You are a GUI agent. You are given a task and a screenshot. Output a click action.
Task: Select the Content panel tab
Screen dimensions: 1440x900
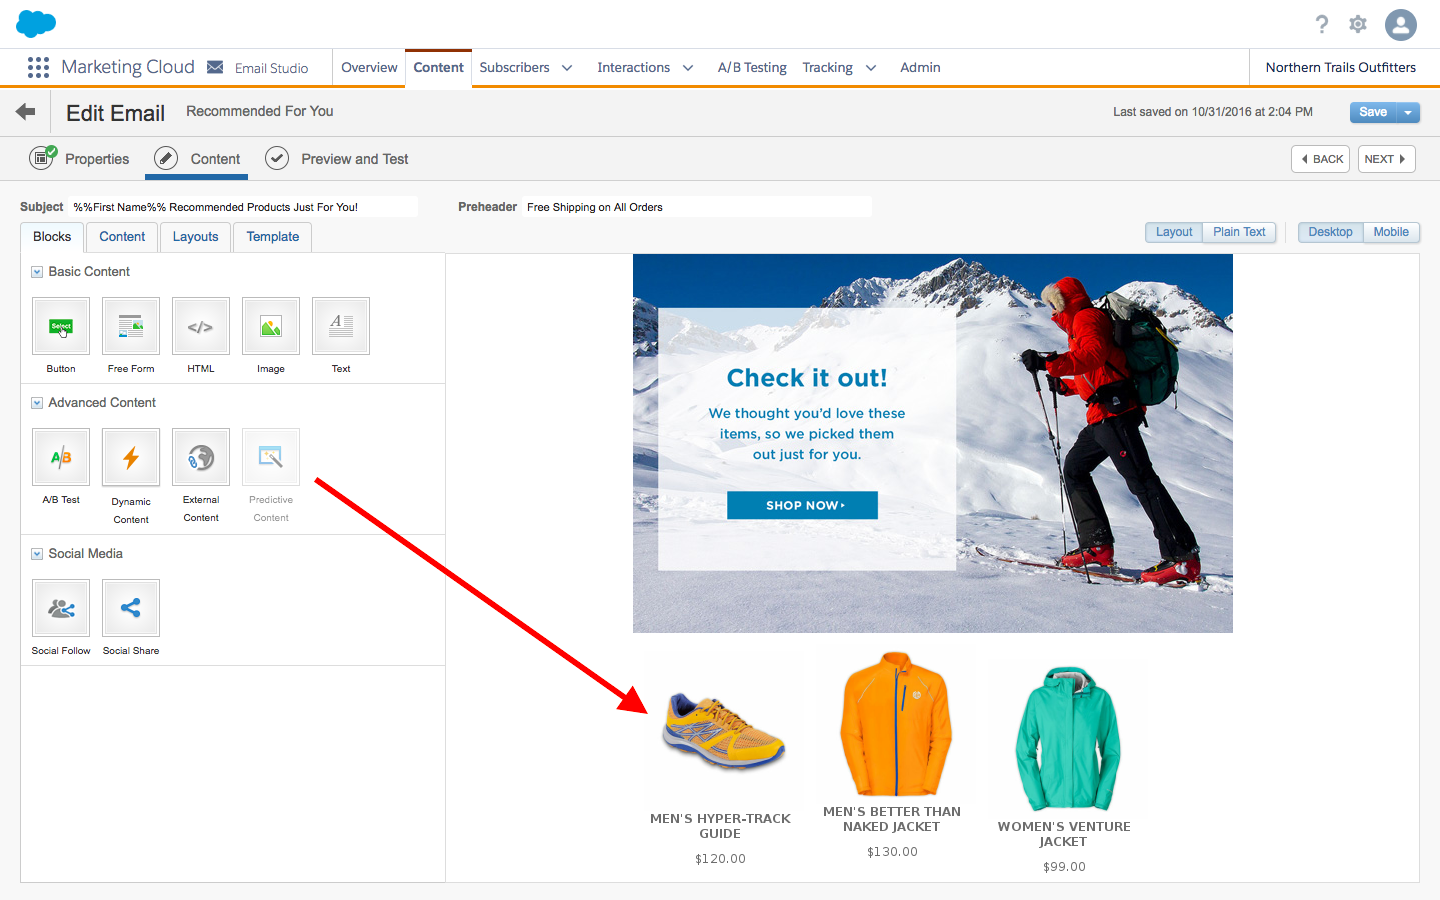tap(122, 237)
